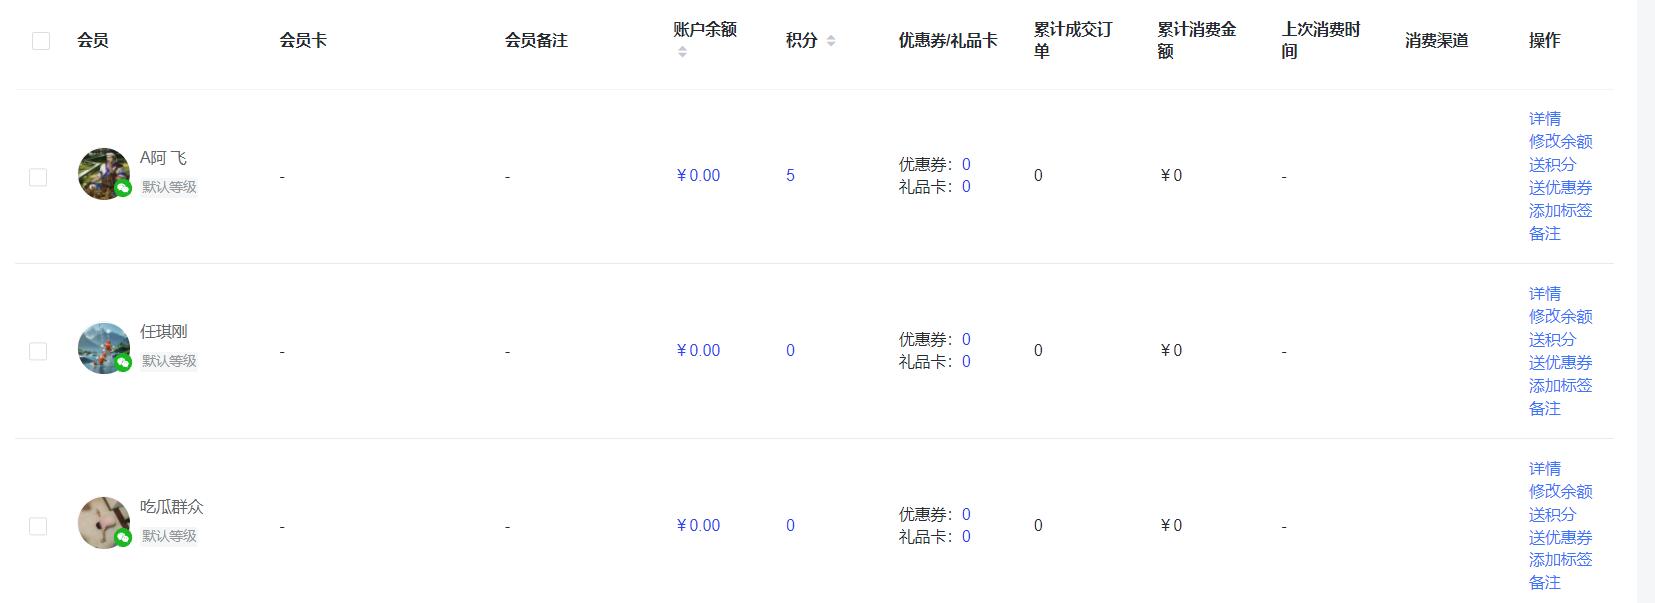Screen dimensions: 1655x603
Task: Open A阿飞's points value 5
Action: pyautogui.click(x=790, y=176)
